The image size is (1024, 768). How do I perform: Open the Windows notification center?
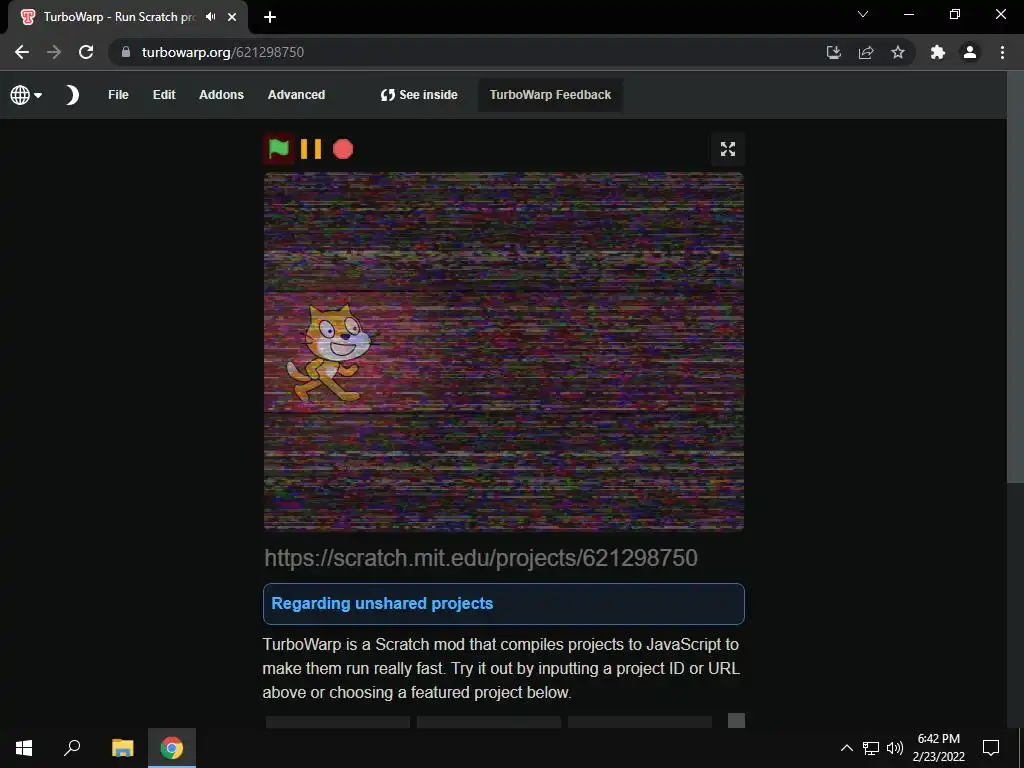pyautogui.click(x=991, y=748)
